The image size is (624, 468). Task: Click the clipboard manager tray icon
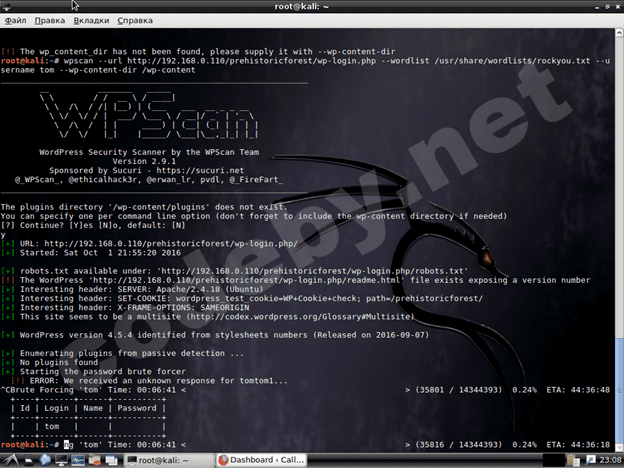click(x=573, y=460)
